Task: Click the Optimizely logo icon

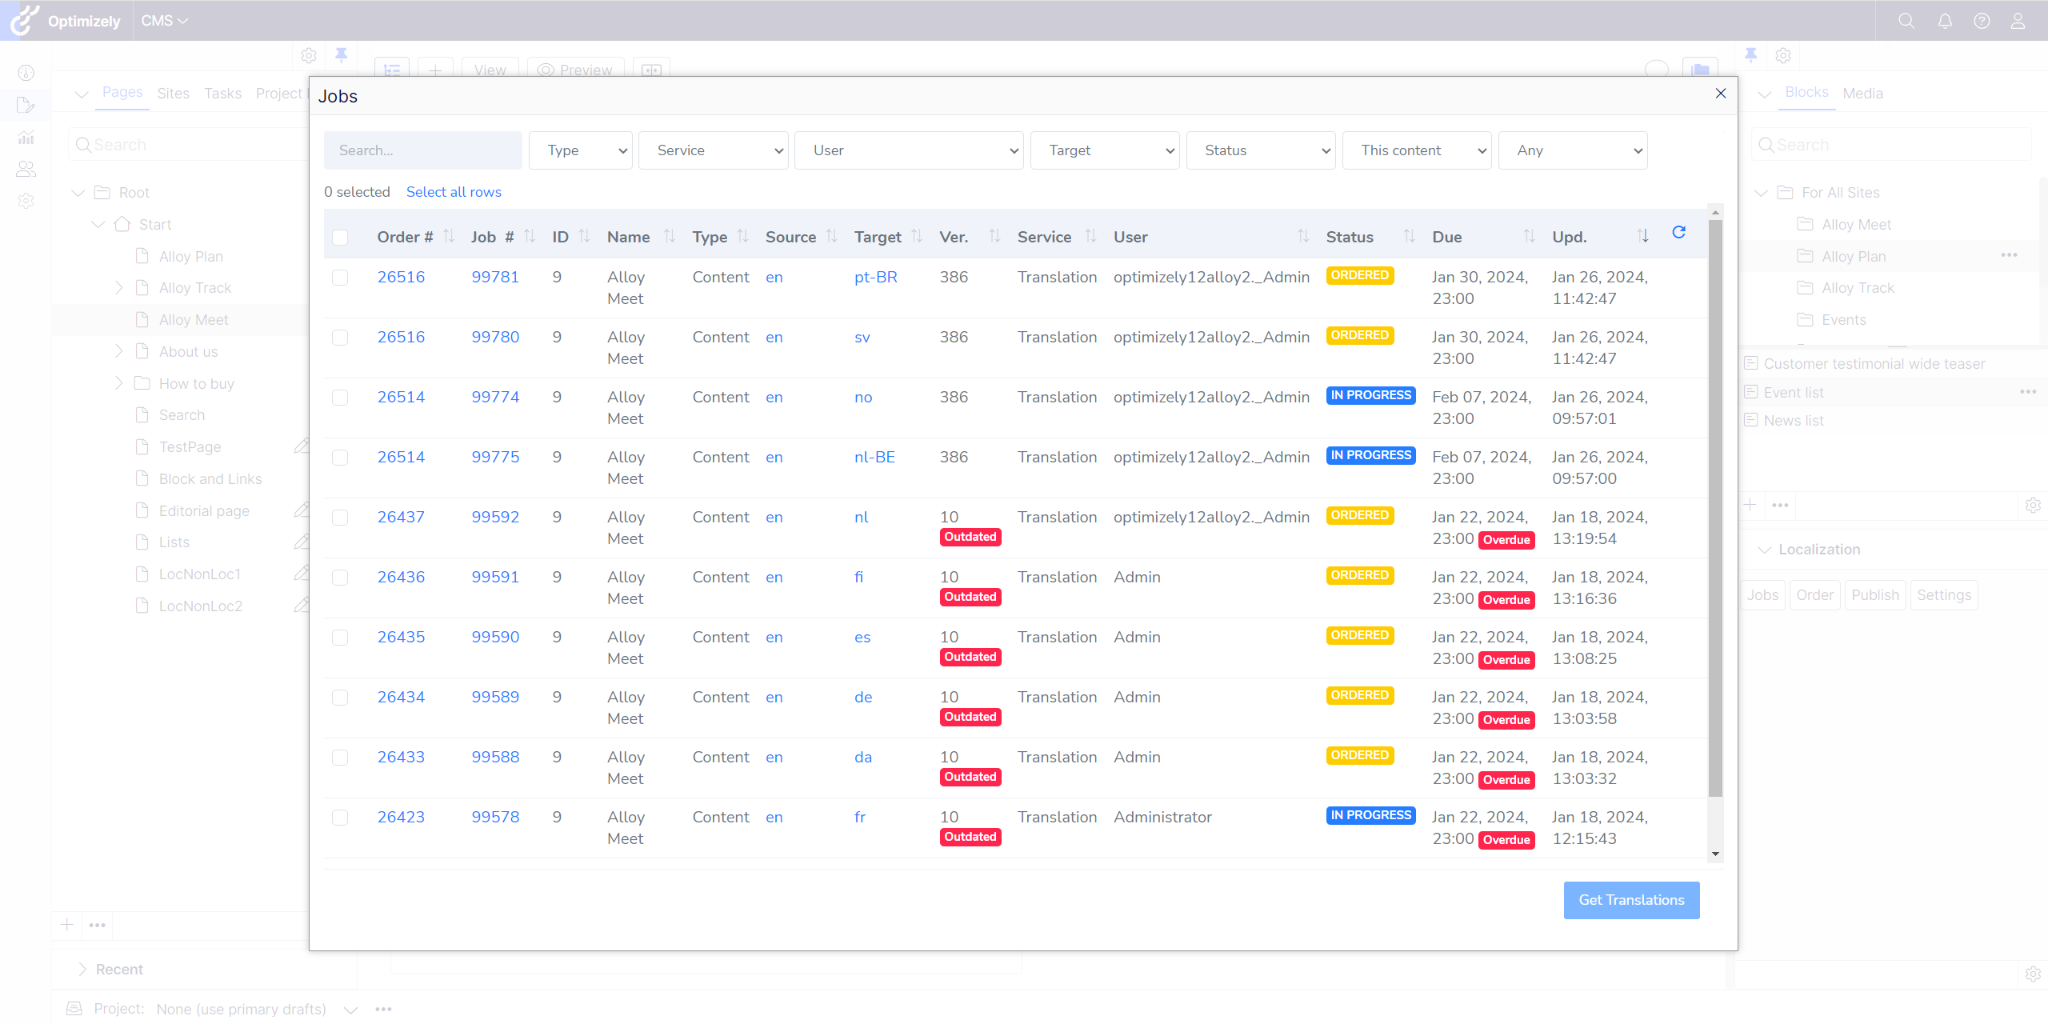Action: point(25,20)
